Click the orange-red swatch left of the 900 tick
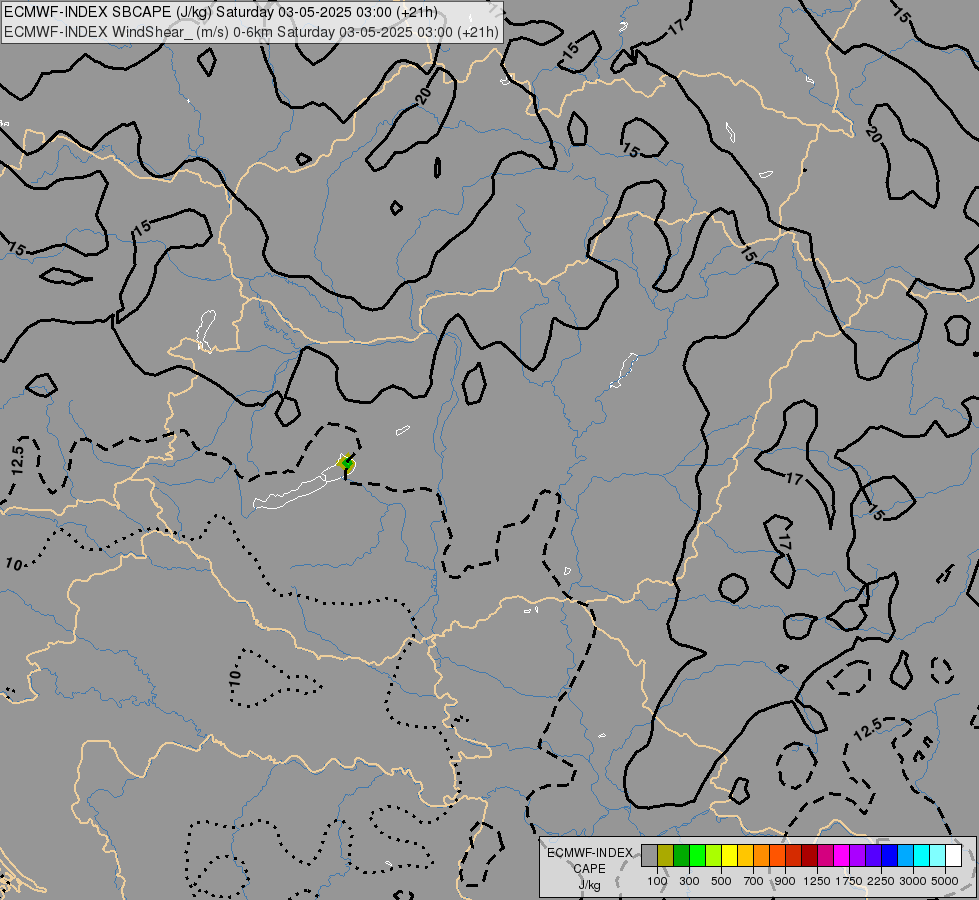979x900 pixels. tap(777, 856)
